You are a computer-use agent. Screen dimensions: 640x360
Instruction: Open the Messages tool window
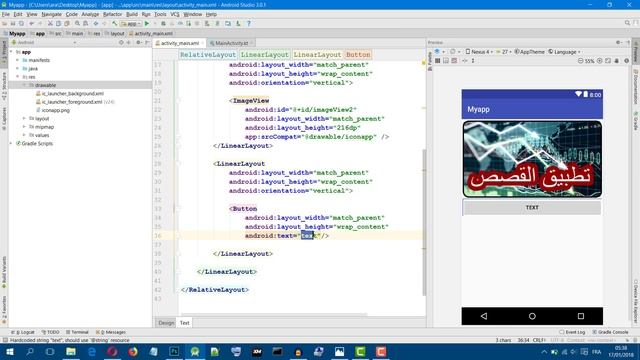tap(111, 332)
